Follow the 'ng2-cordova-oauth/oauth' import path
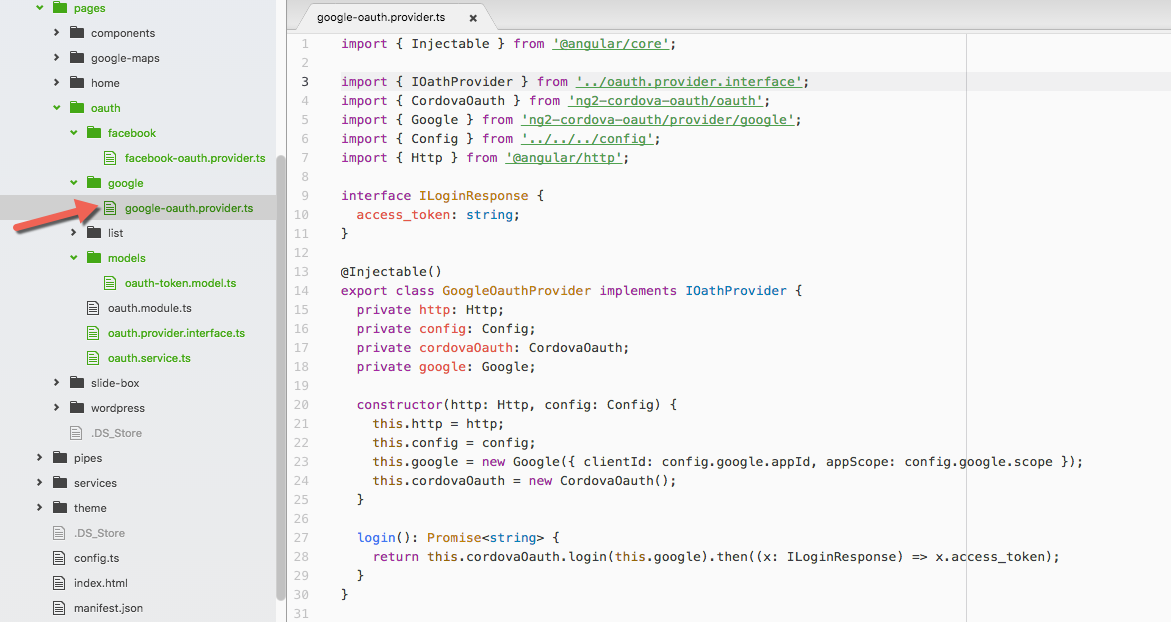This screenshot has height=622, width=1171. pyautogui.click(x=665, y=101)
